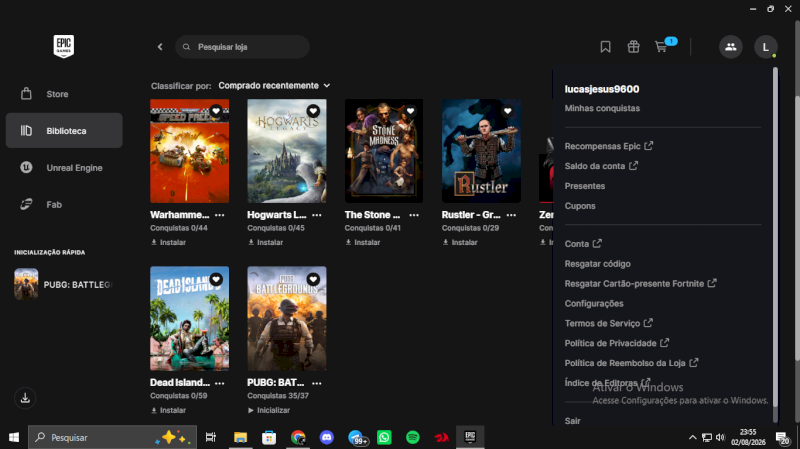Screen dimensions: 800x449
Task: Open Recompensas Epic link
Action: [609, 146]
